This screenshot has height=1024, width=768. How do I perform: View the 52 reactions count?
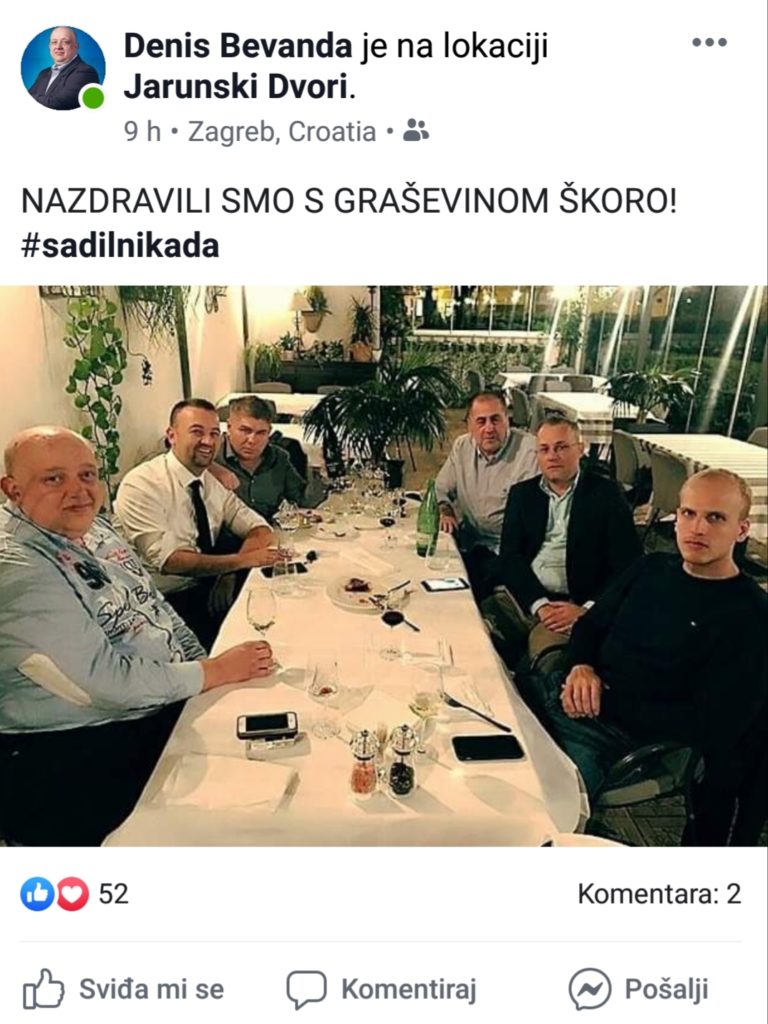point(114,894)
